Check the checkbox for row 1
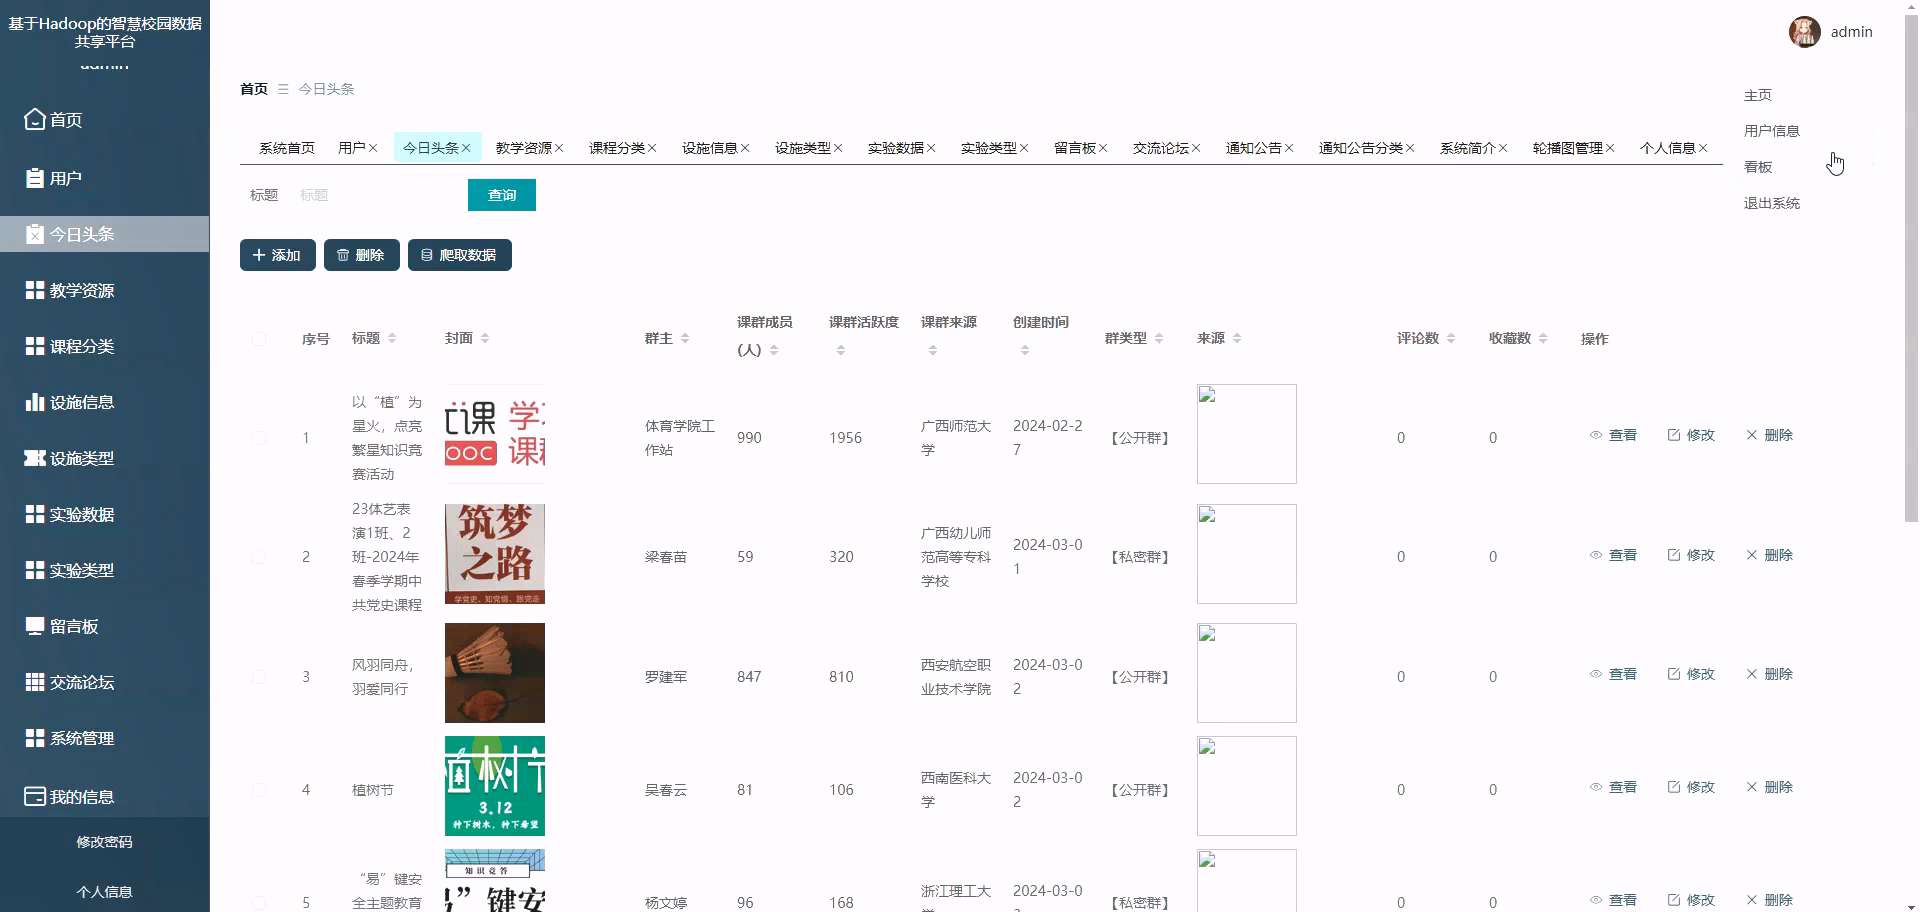Screen dimensions: 1920x912 259,438
